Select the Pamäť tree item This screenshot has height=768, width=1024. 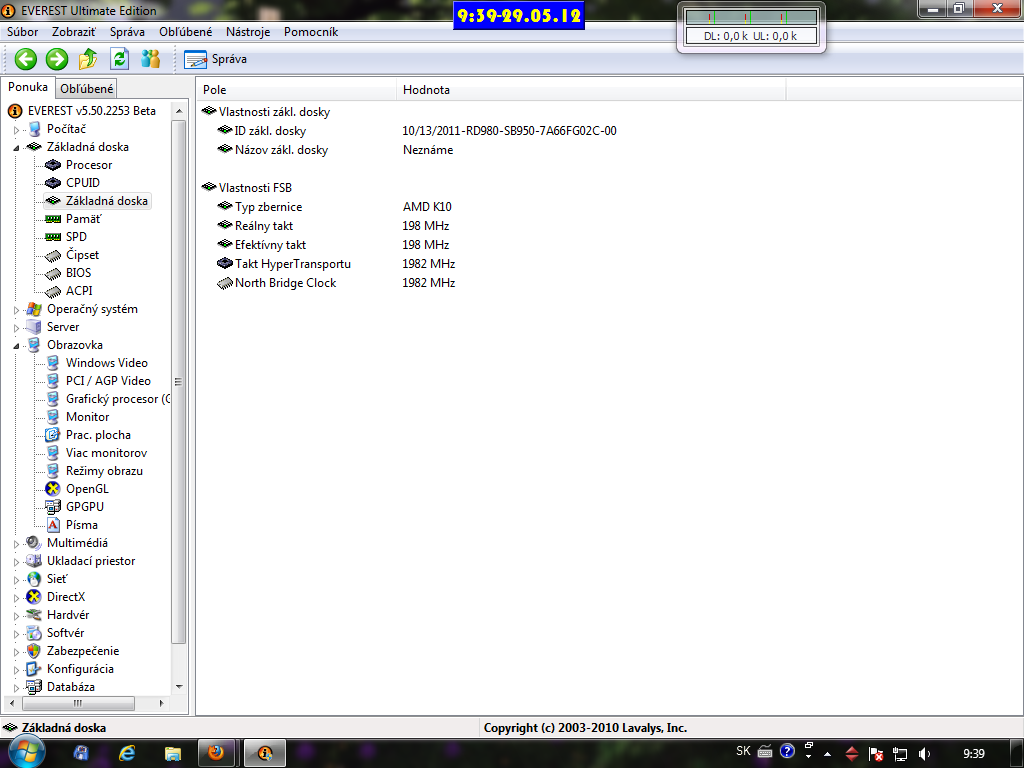coord(84,219)
